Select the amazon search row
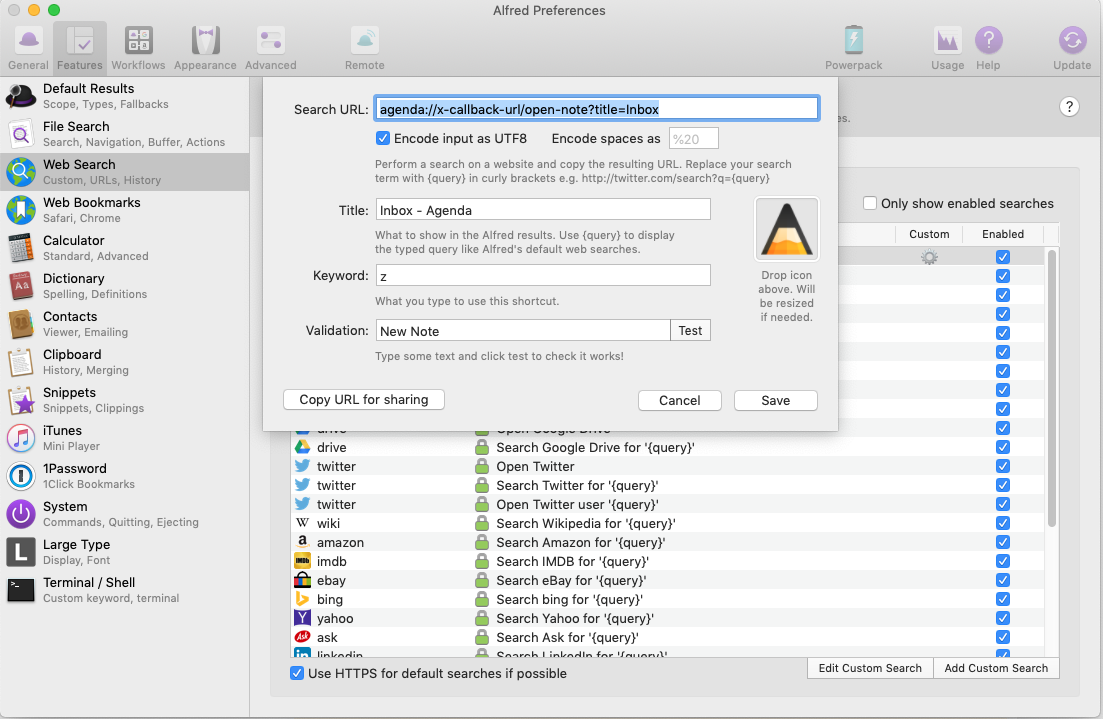This screenshot has width=1103, height=719. click(x=668, y=542)
